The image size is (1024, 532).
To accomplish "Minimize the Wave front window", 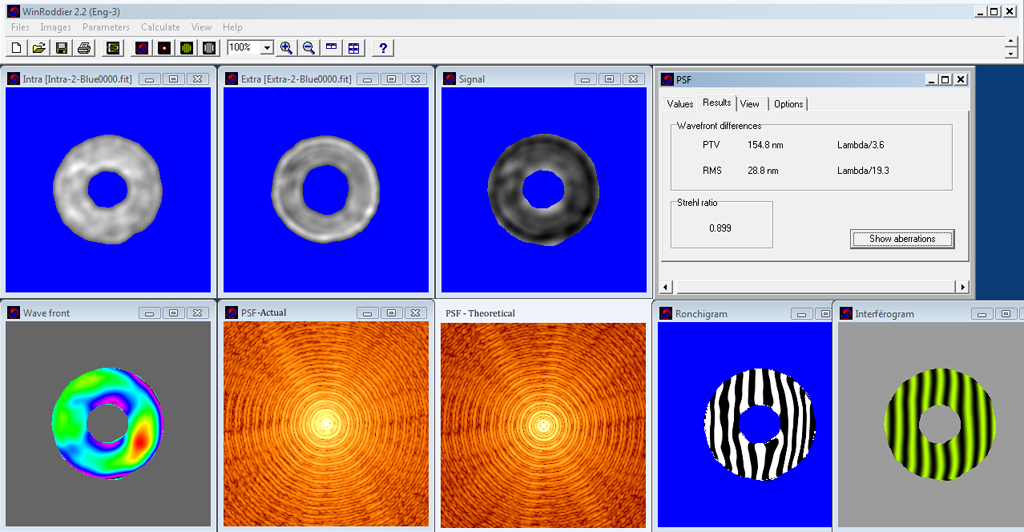I will (x=150, y=313).
